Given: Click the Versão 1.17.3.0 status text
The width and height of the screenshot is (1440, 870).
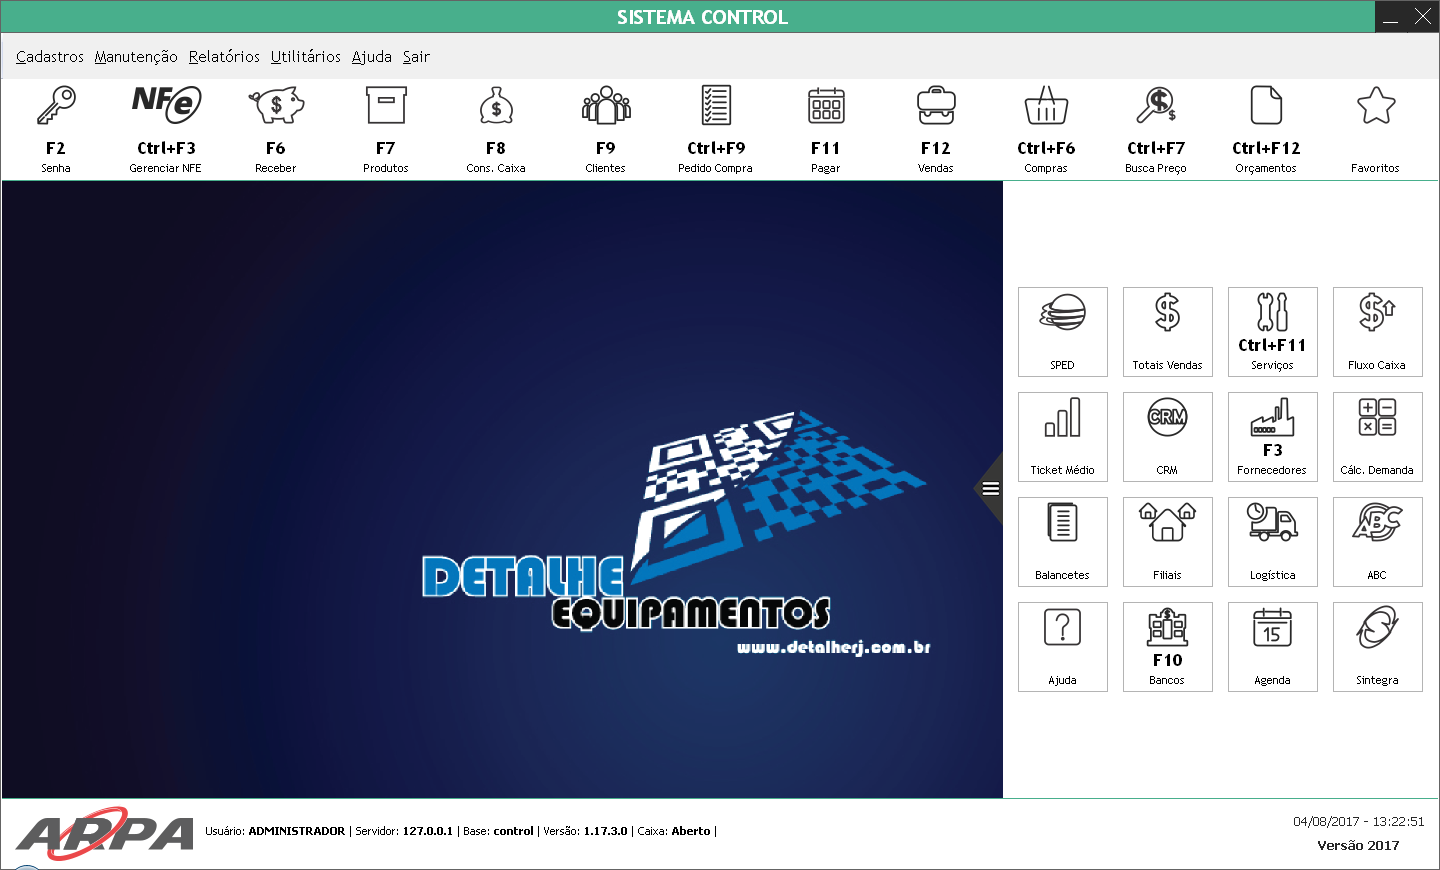Looking at the screenshot, I should [x=585, y=831].
